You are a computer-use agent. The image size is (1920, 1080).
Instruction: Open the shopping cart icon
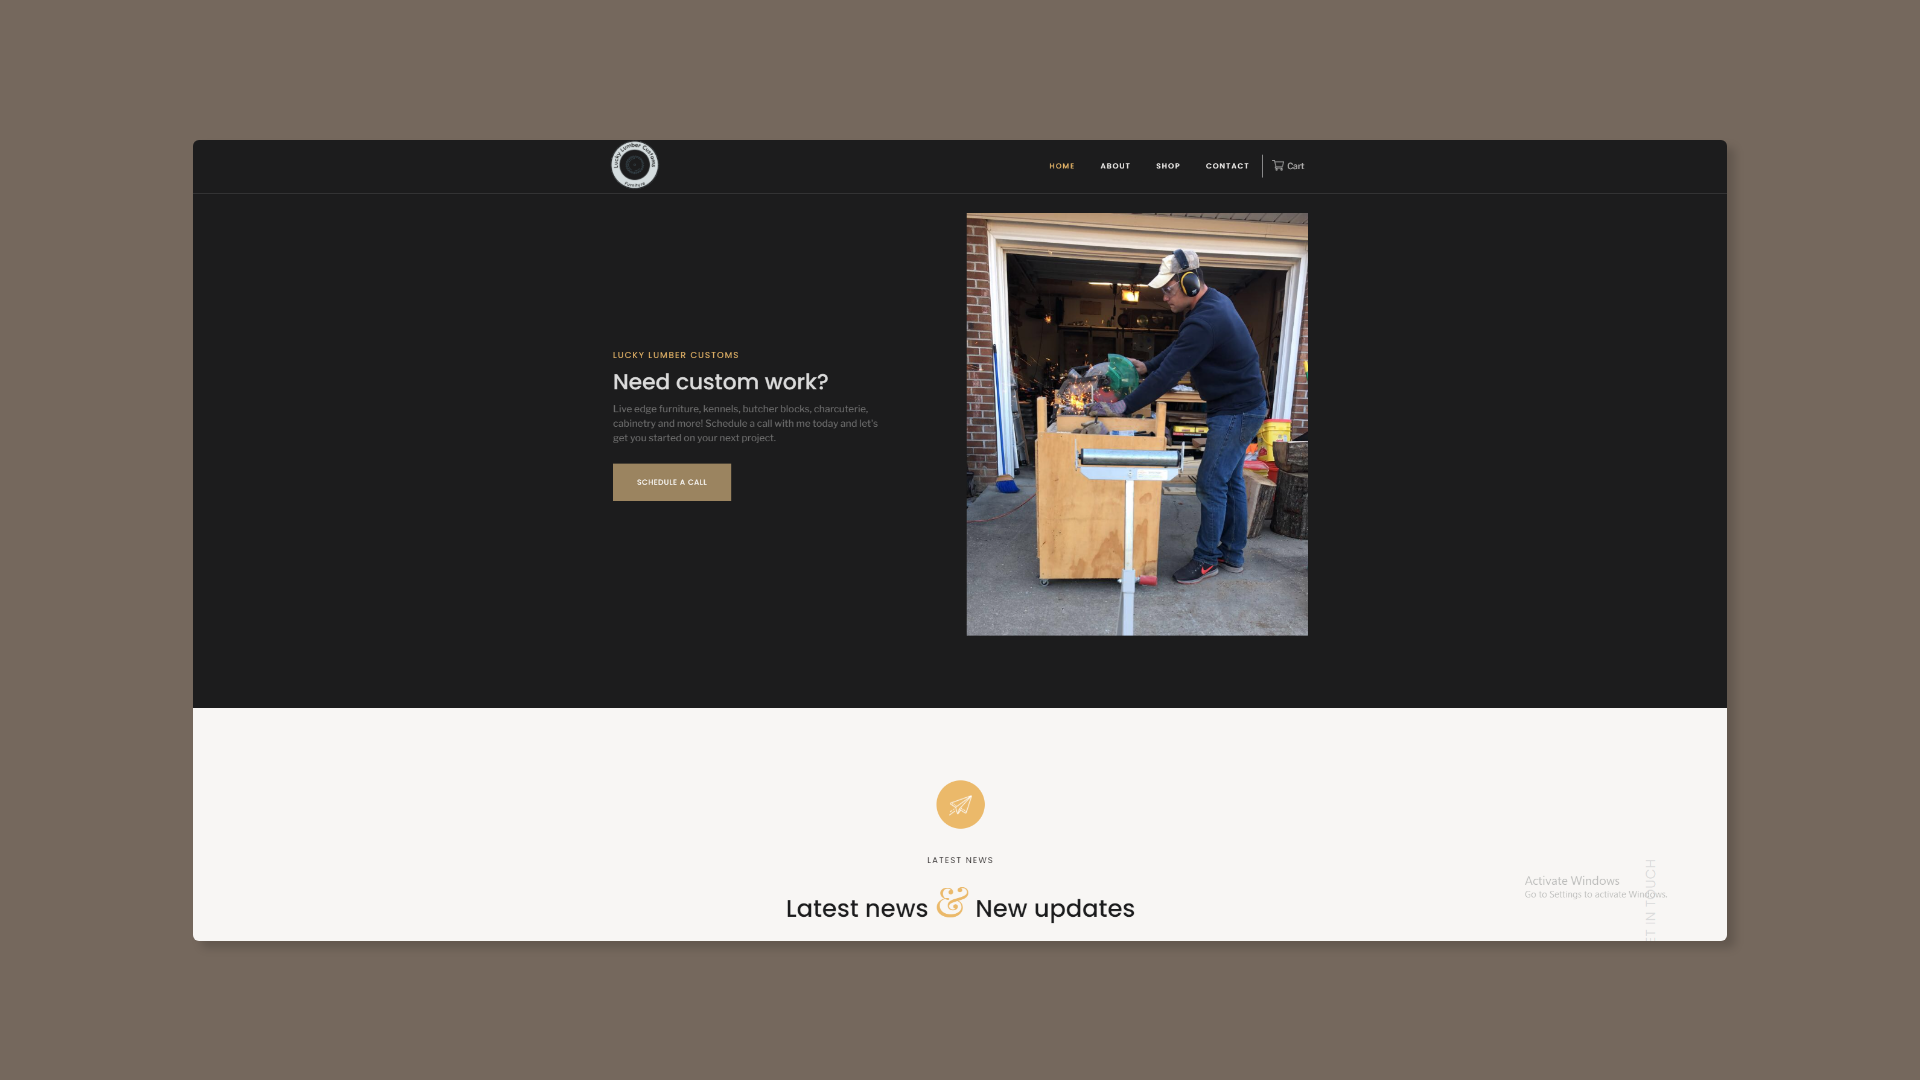(1278, 166)
